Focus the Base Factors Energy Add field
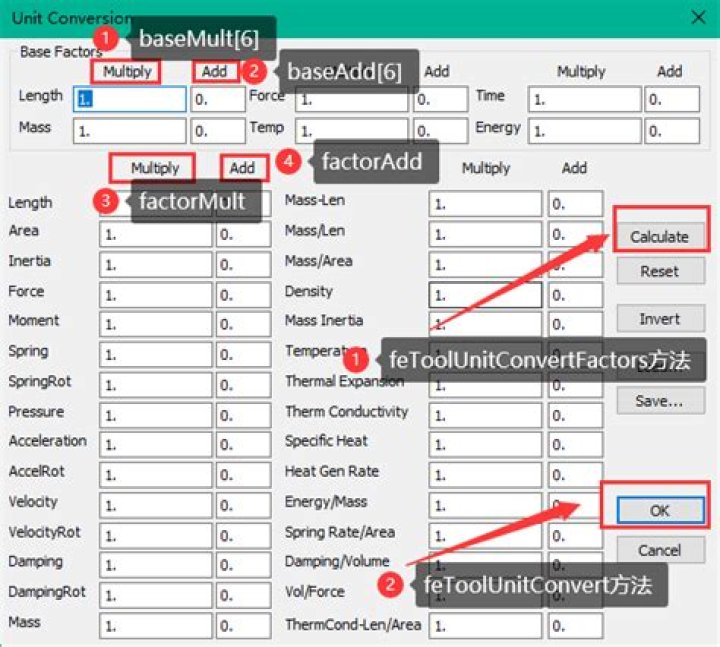The height and width of the screenshot is (647, 720). (x=672, y=130)
